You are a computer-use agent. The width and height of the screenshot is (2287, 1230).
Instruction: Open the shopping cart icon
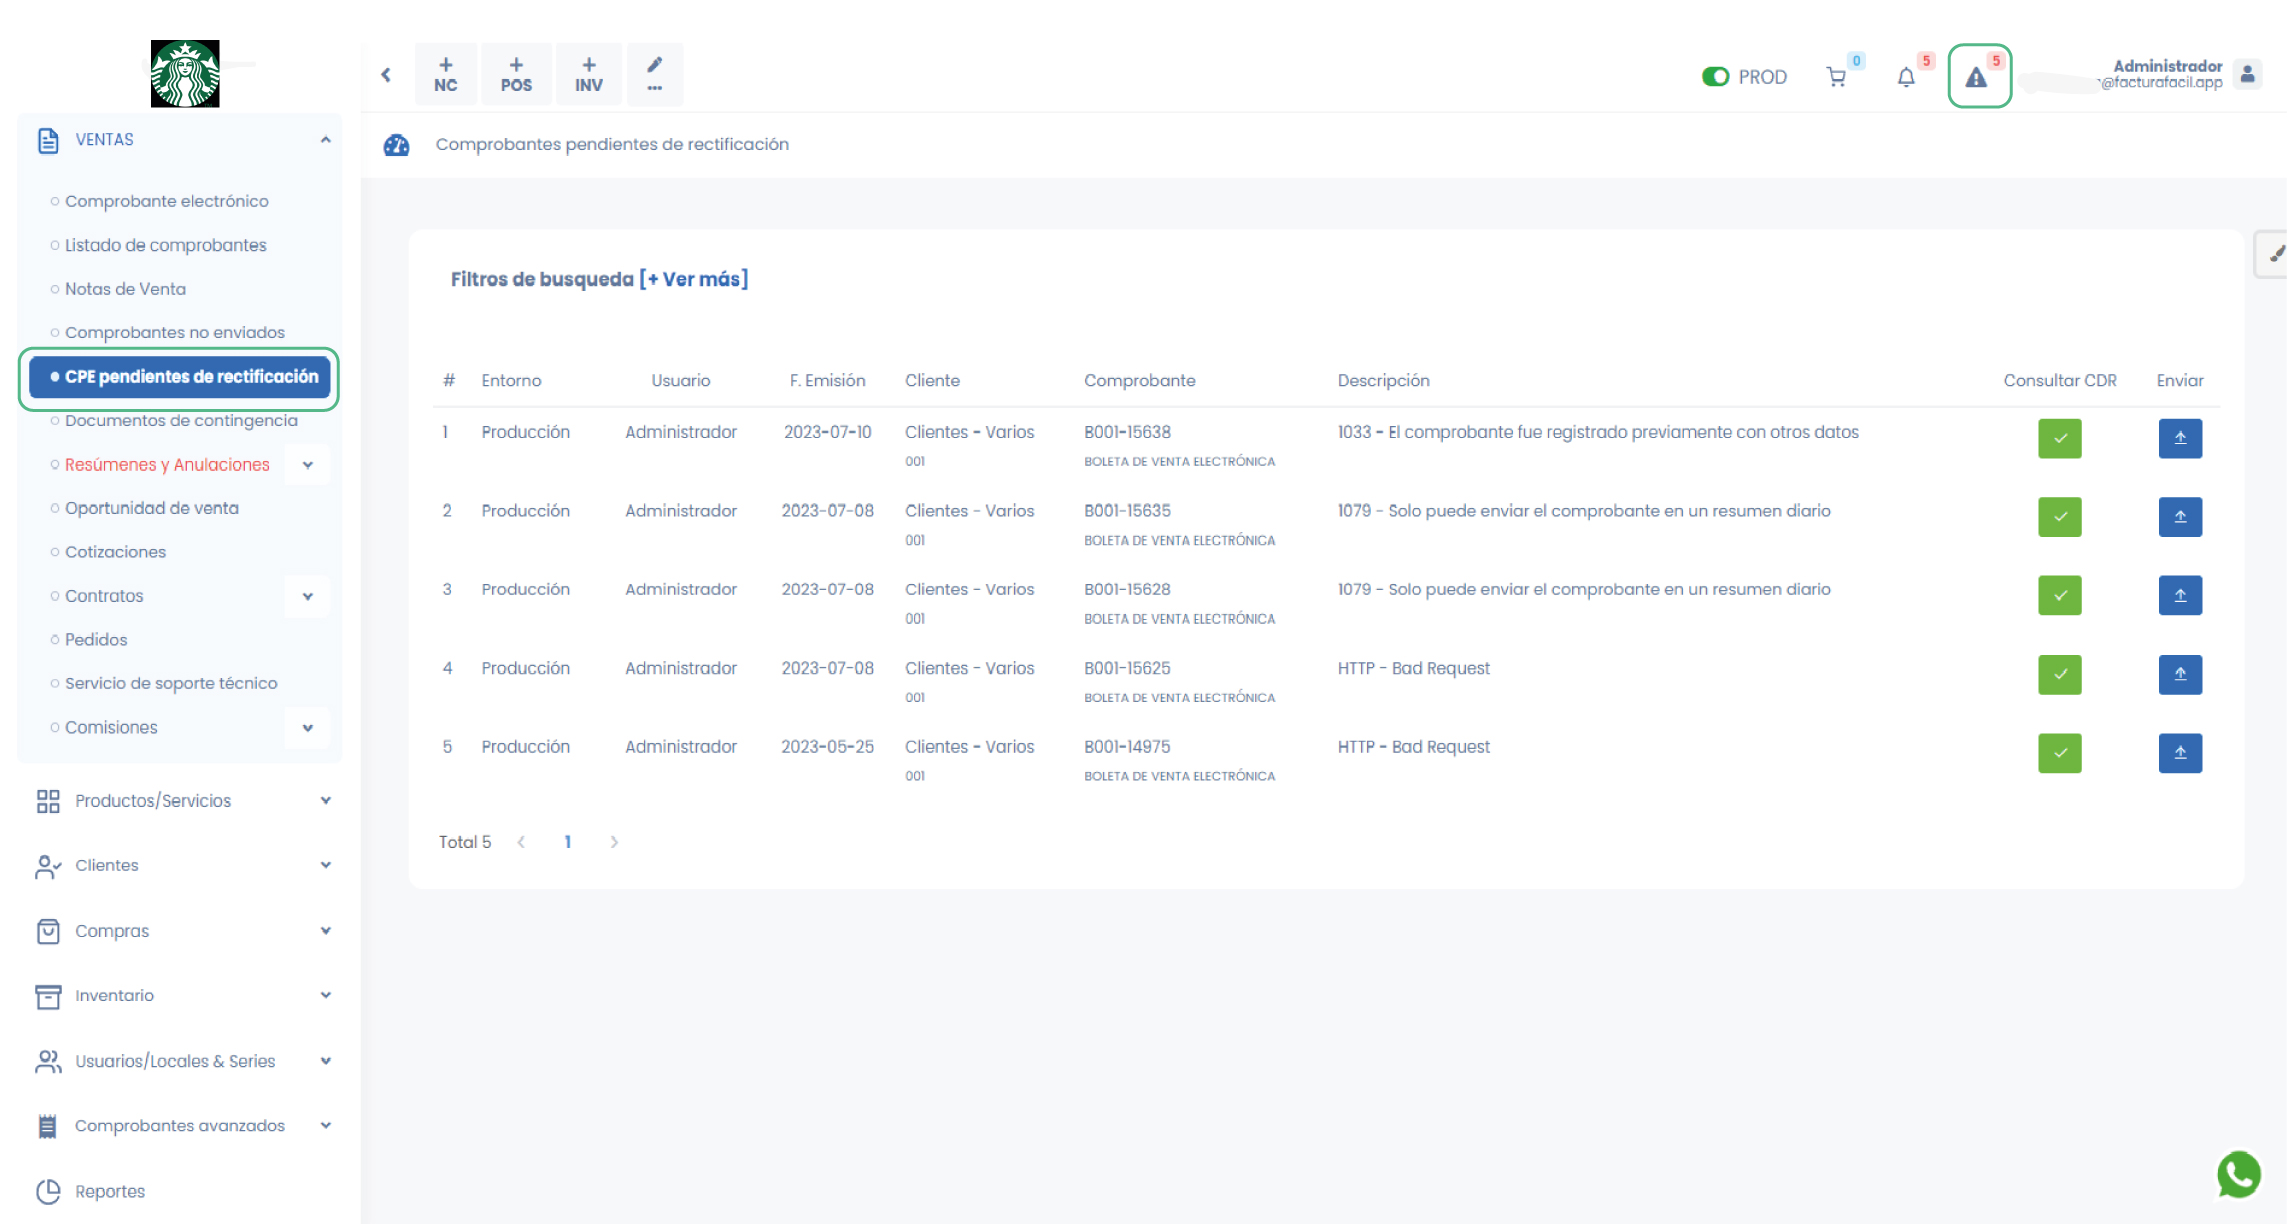1836,77
